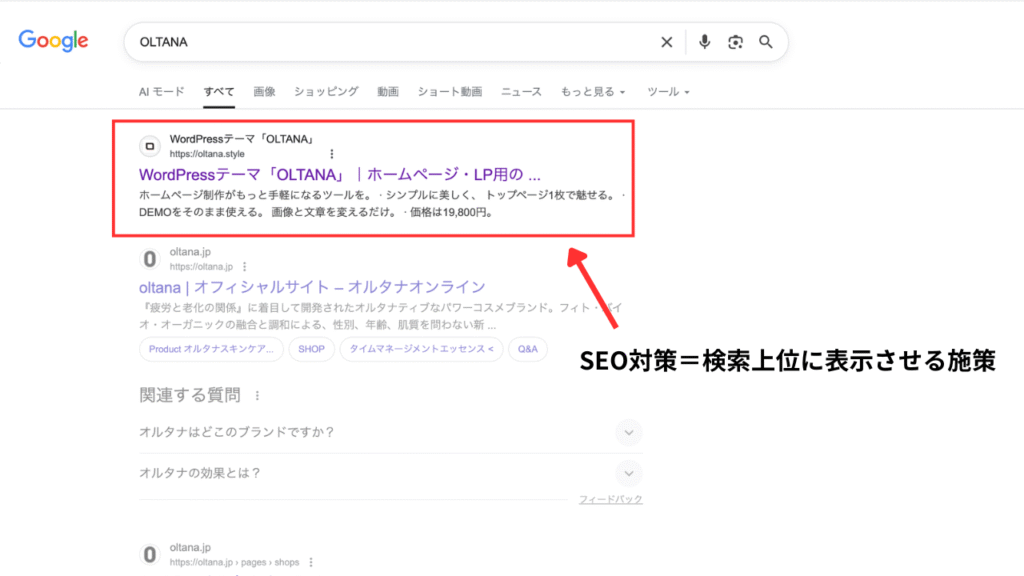
Task: Click the Google logo
Action: pos(53,41)
